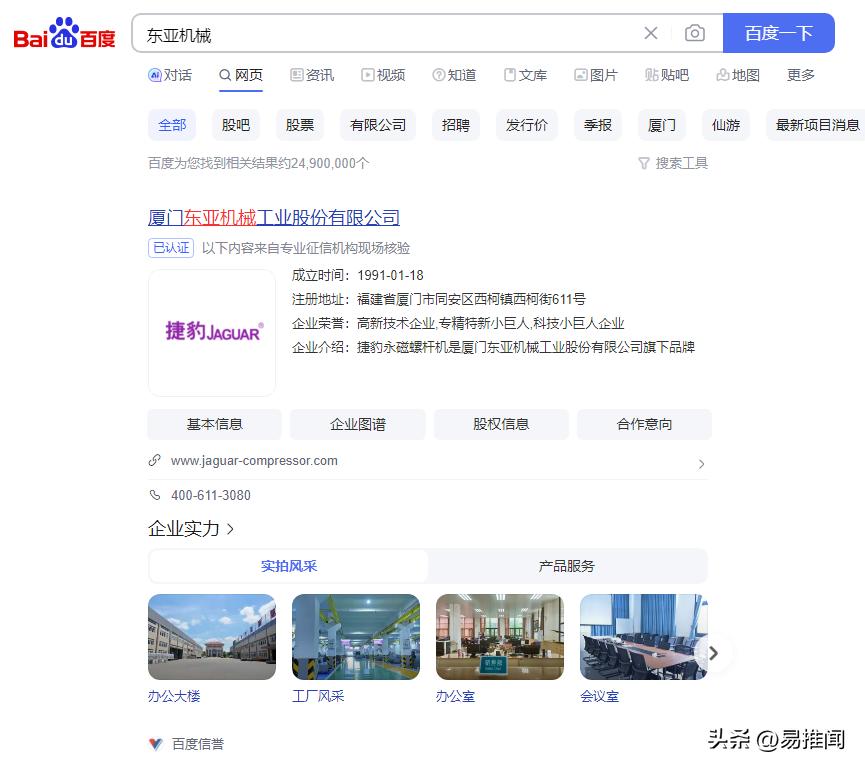865x770 pixels.
Task: Click the phone icon beside 400-611-3080
Action: click(155, 495)
